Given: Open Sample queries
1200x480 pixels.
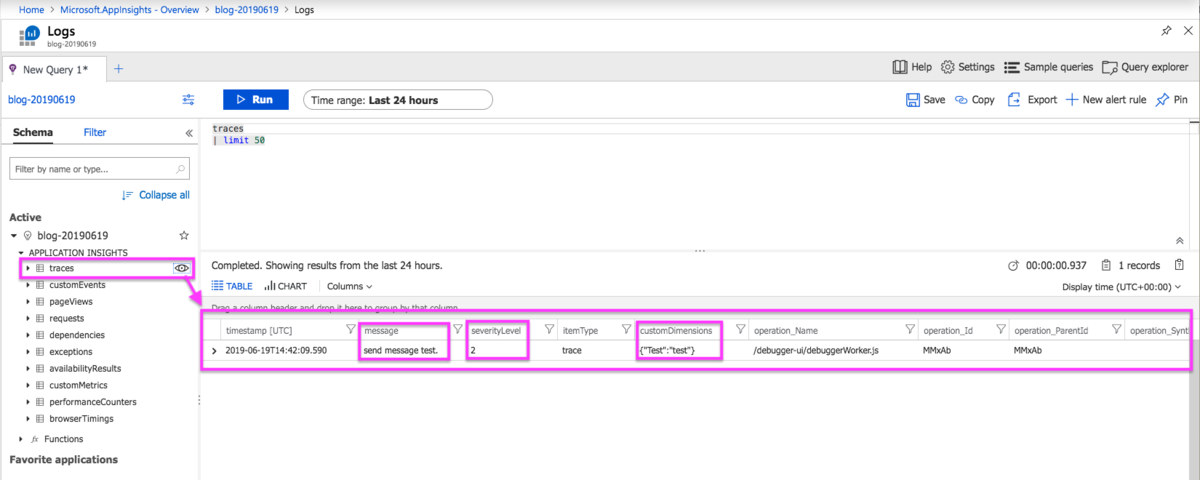Looking at the screenshot, I should coord(1048,67).
